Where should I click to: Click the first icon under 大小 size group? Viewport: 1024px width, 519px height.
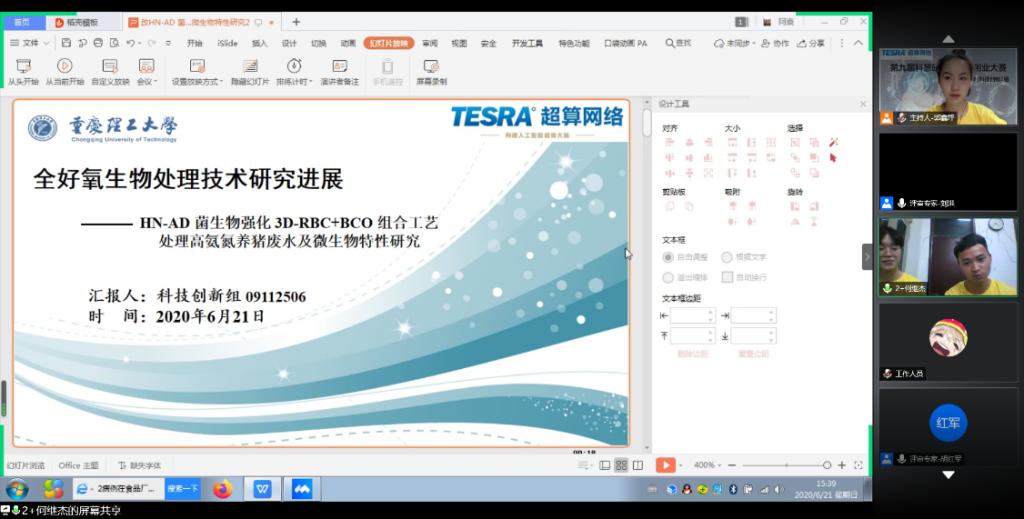pyautogui.click(x=732, y=142)
